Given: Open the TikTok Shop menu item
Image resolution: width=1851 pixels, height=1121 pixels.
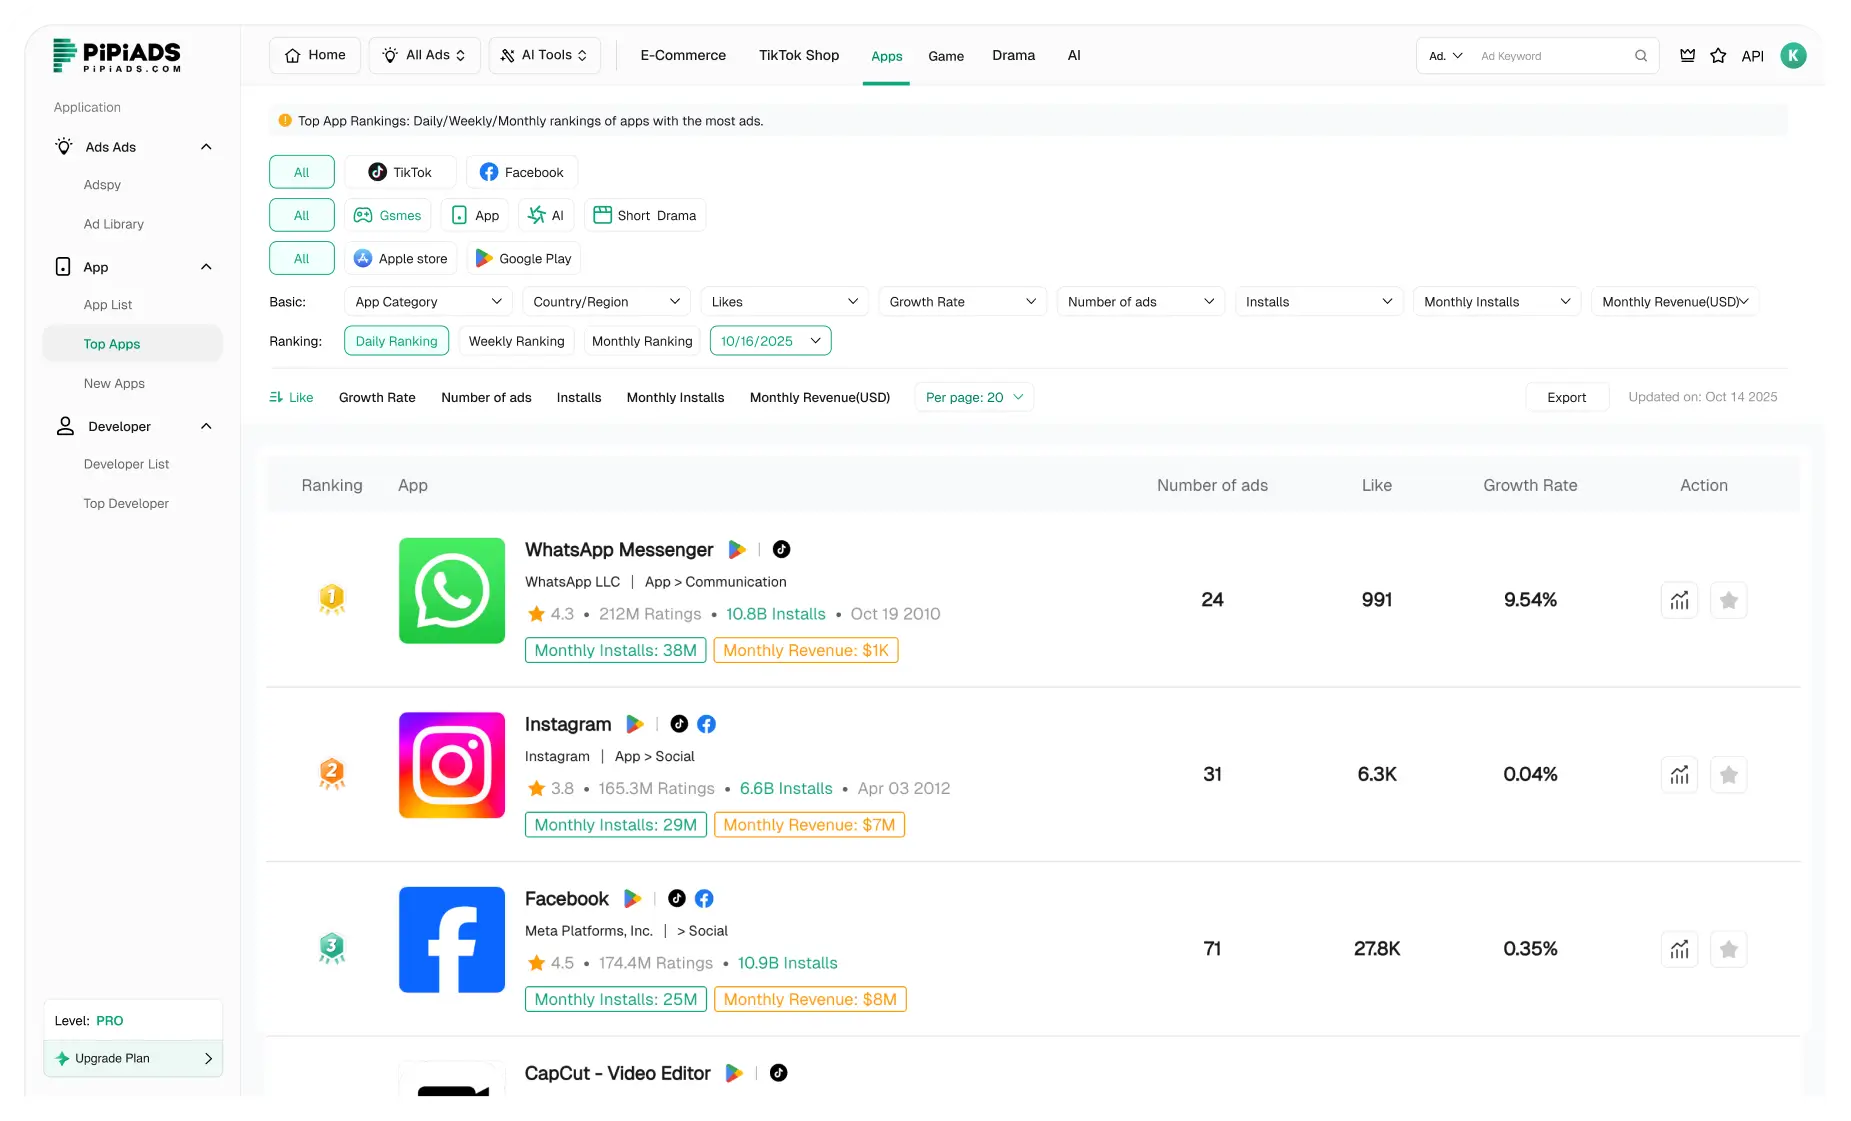Looking at the screenshot, I should [x=798, y=55].
